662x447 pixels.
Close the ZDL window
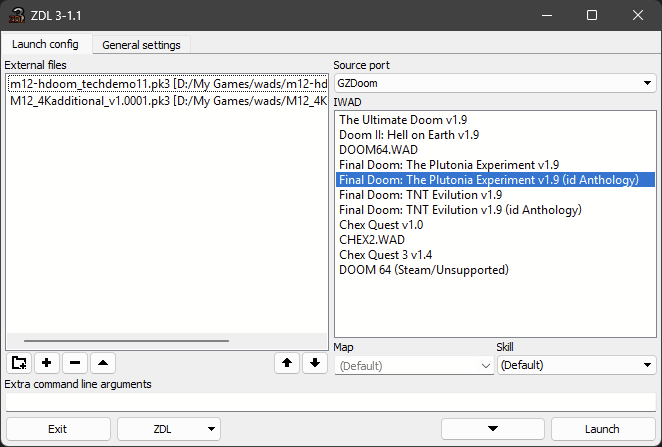[x=638, y=16]
